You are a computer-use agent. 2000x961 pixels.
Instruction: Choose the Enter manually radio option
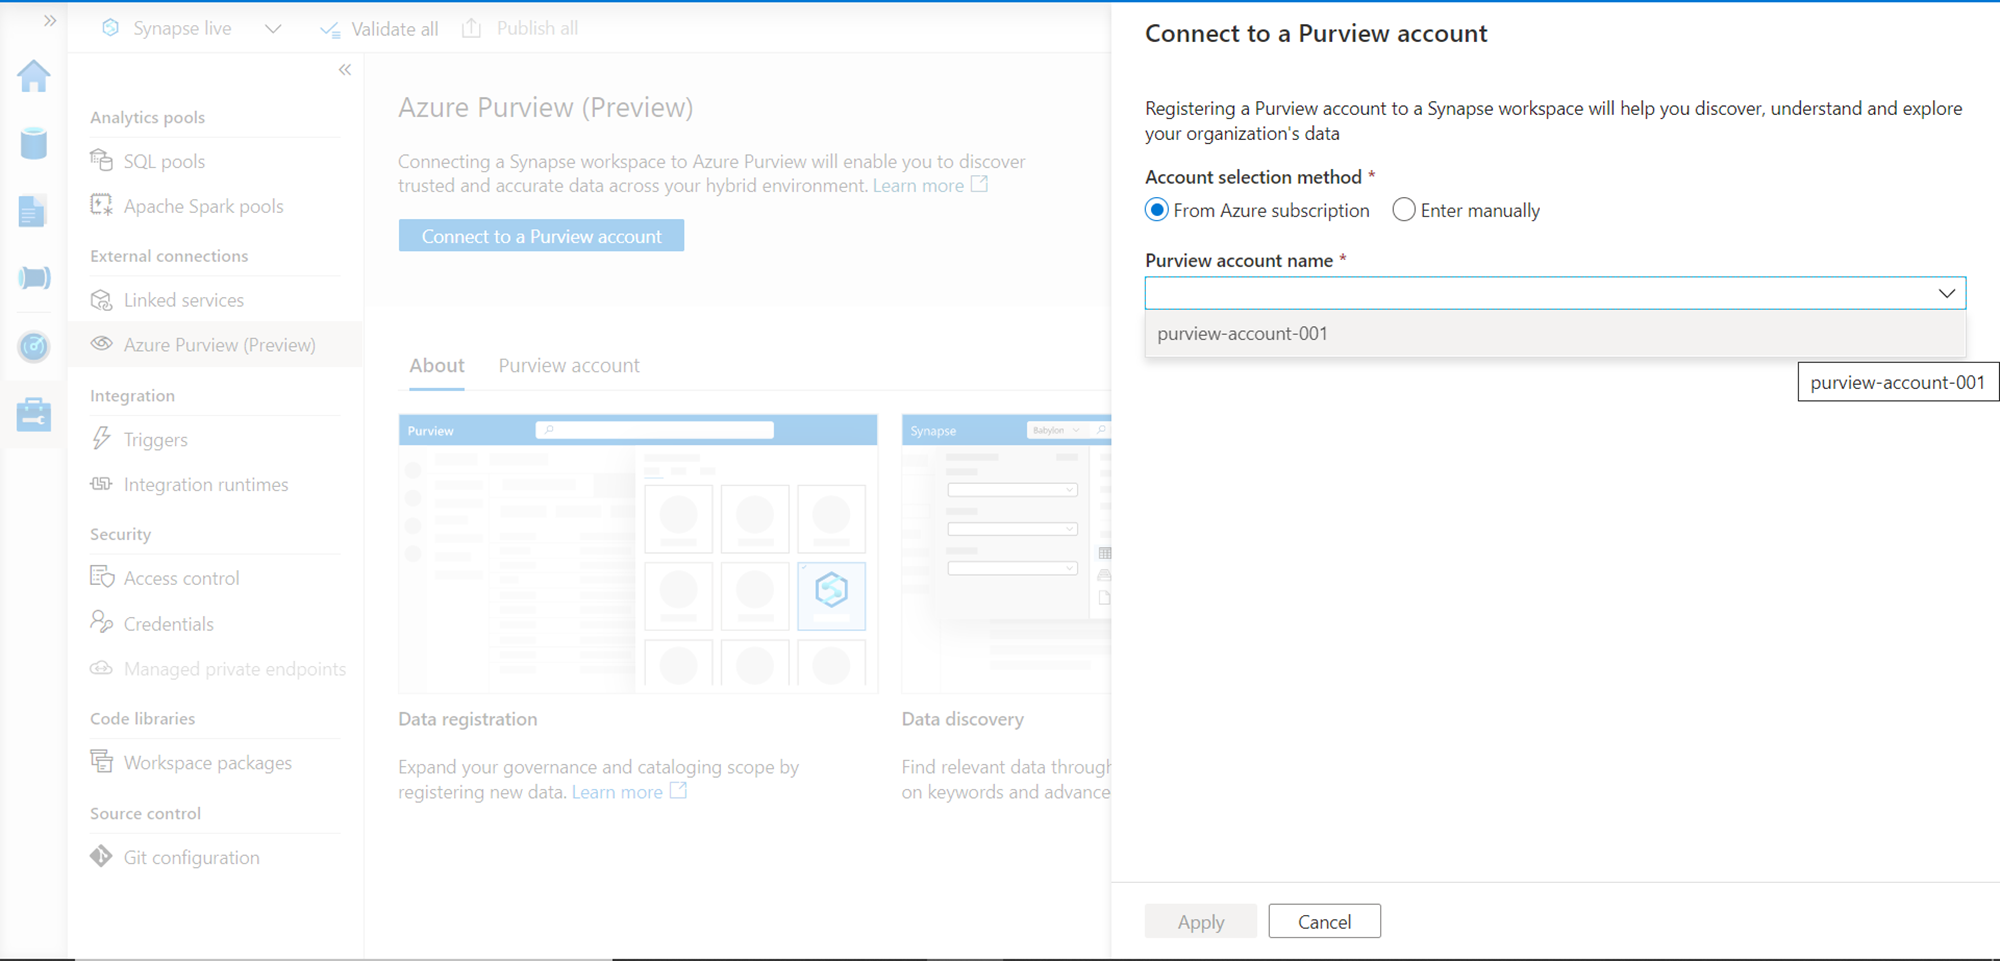click(1404, 210)
